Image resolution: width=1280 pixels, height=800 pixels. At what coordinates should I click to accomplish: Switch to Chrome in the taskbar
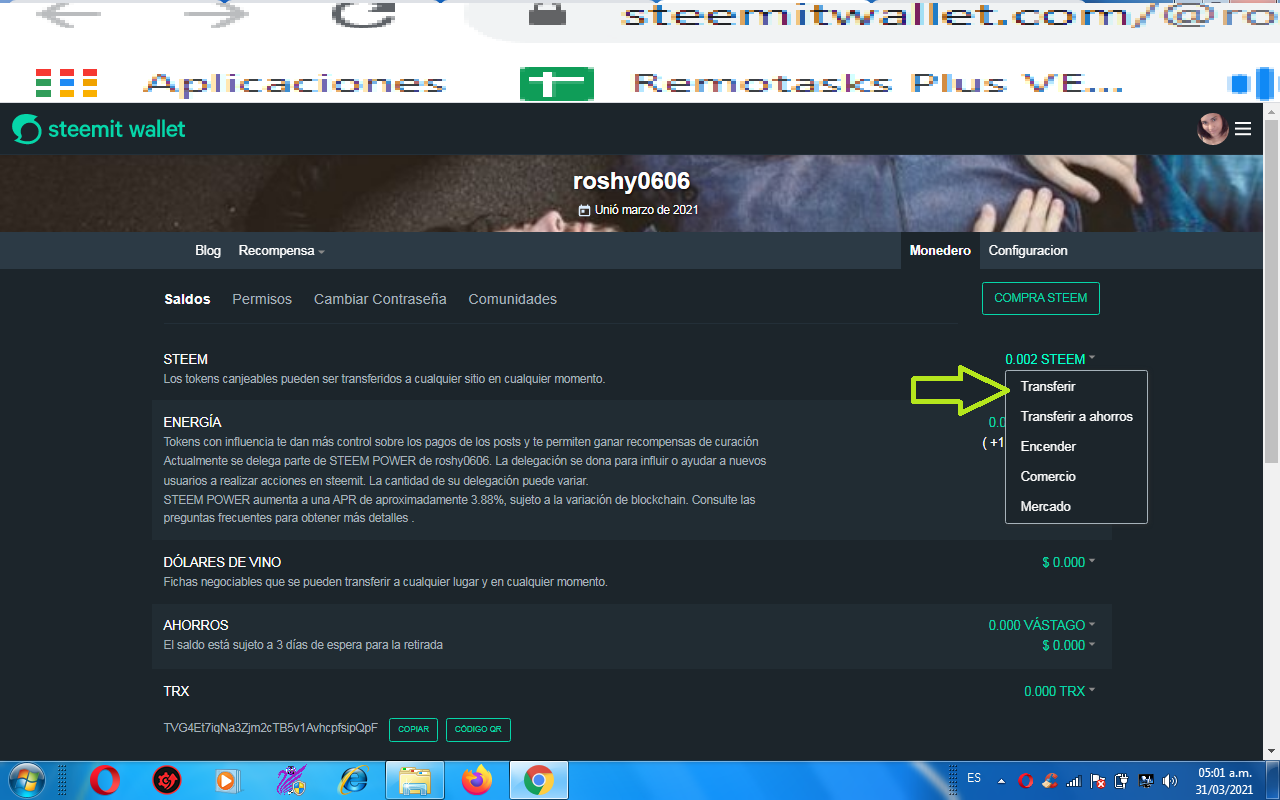point(539,780)
